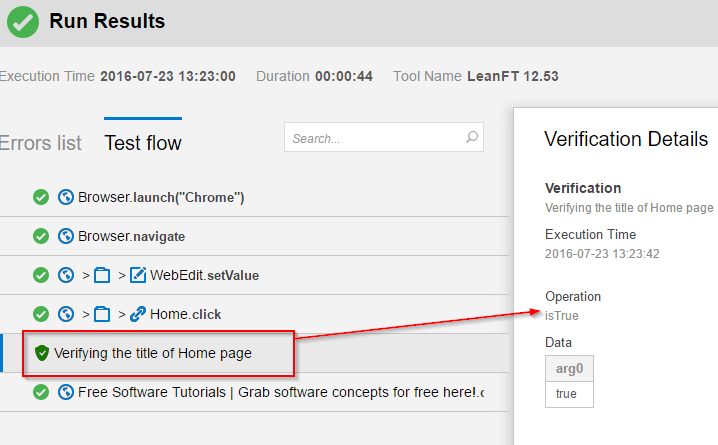
Task: Click the folder icon in WebEdit.setValue row
Action: pyautogui.click(x=101, y=275)
